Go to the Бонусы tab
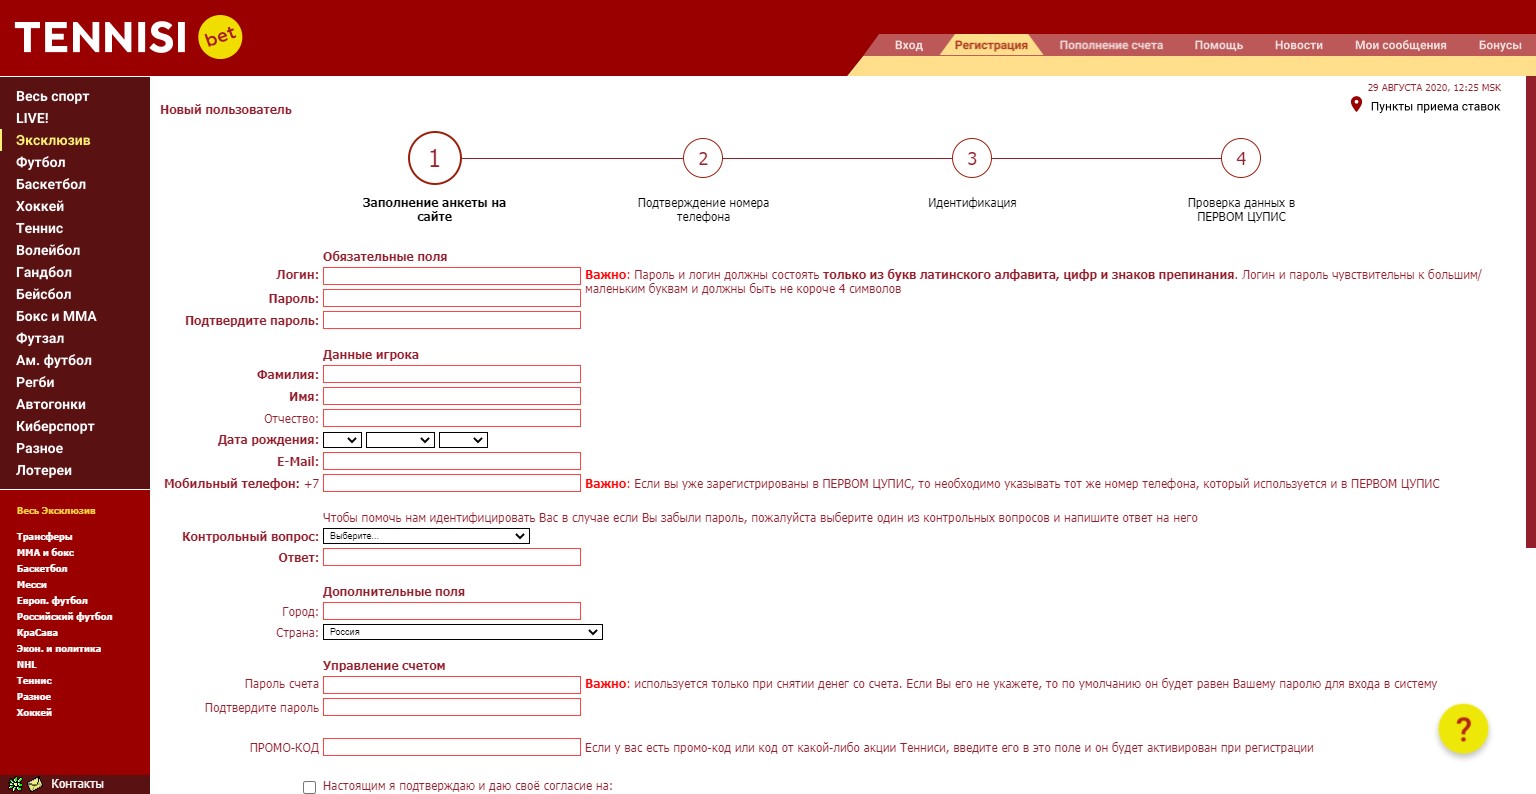Viewport: 1536px width, 794px height. point(1500,45)
